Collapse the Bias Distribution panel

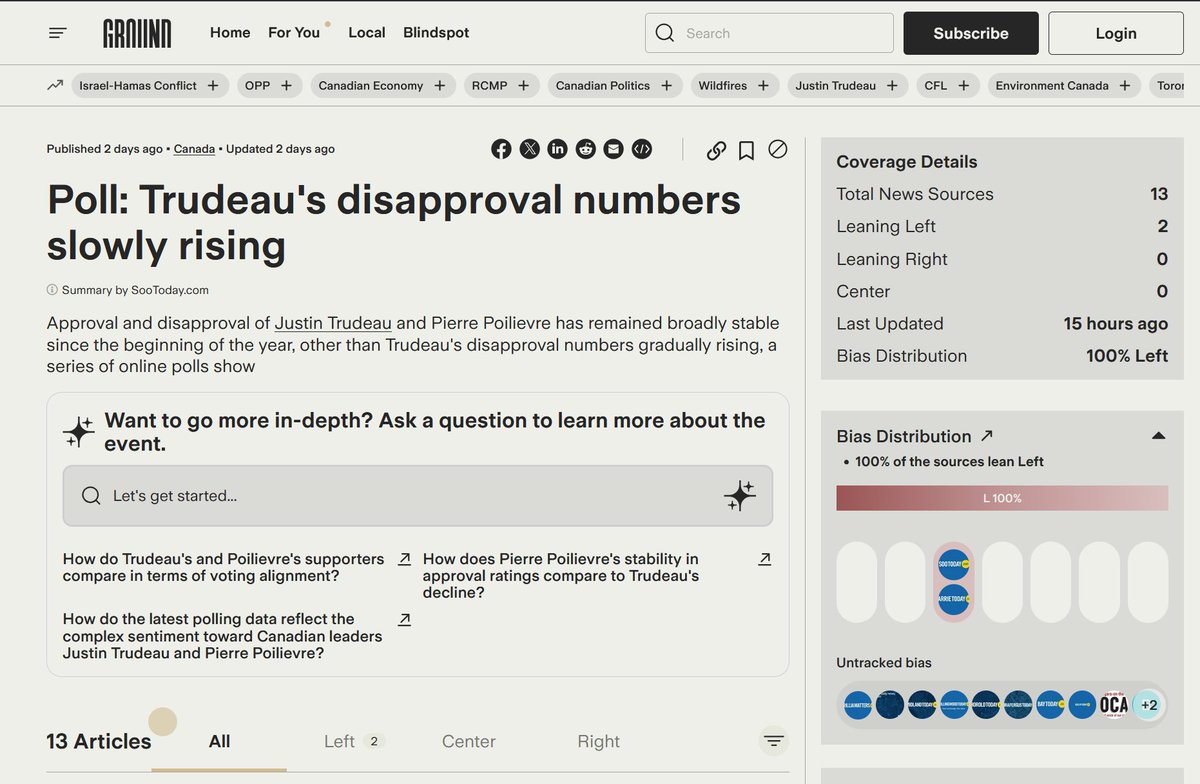tap(1158, 436)
